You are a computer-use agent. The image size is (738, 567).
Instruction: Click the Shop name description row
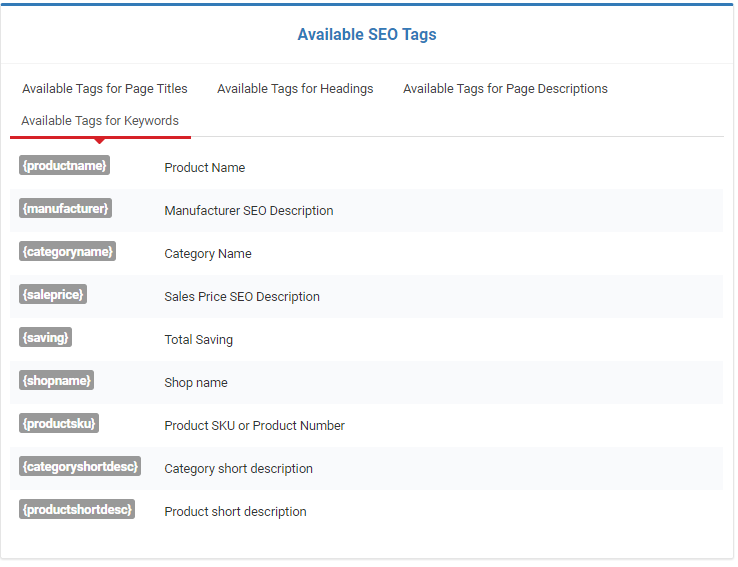pos(366,383)
